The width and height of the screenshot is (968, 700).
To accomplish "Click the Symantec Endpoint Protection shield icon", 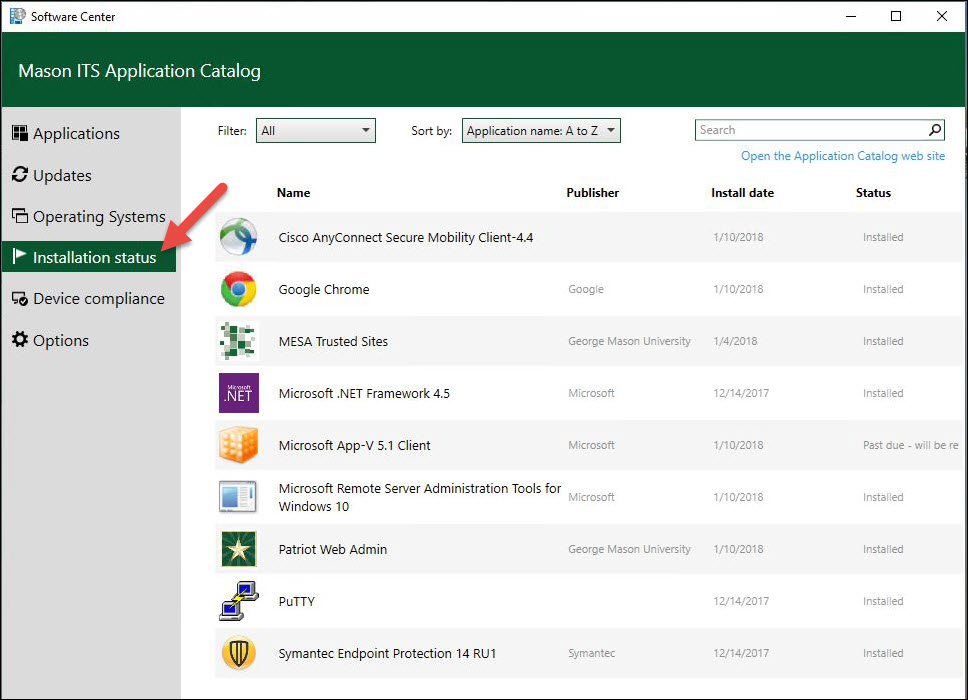I will (238, 653).
